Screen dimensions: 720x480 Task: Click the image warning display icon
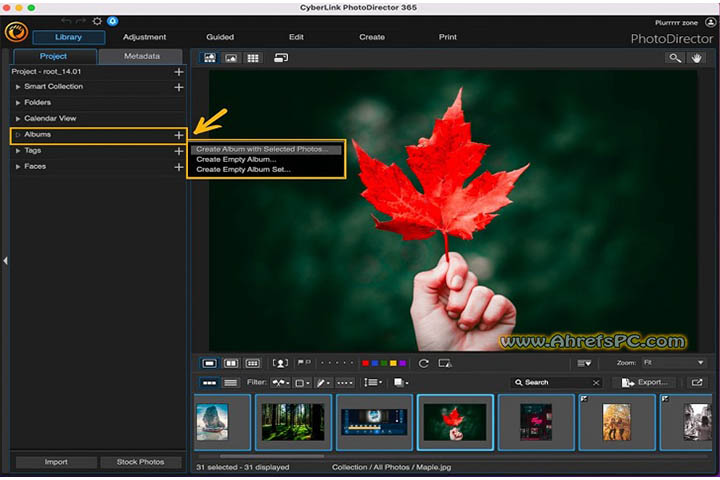pyautogui.click(x=445, y=363)
